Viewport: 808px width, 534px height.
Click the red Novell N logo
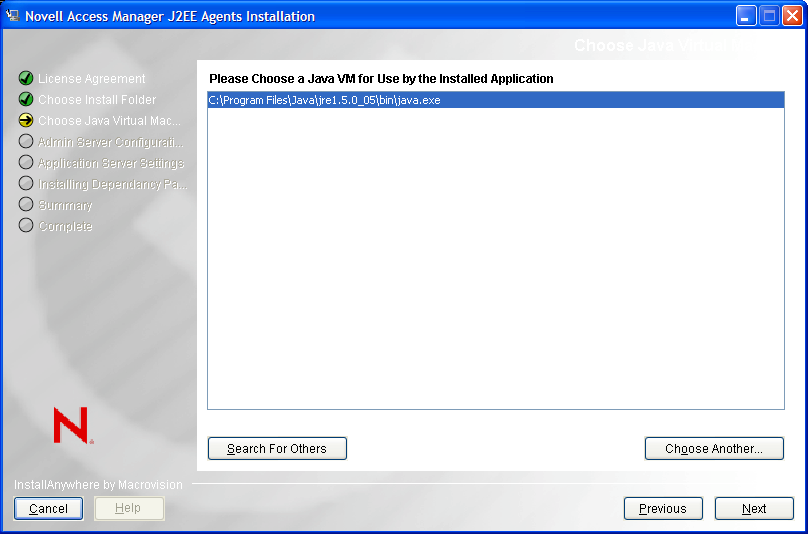coord(73,425)
